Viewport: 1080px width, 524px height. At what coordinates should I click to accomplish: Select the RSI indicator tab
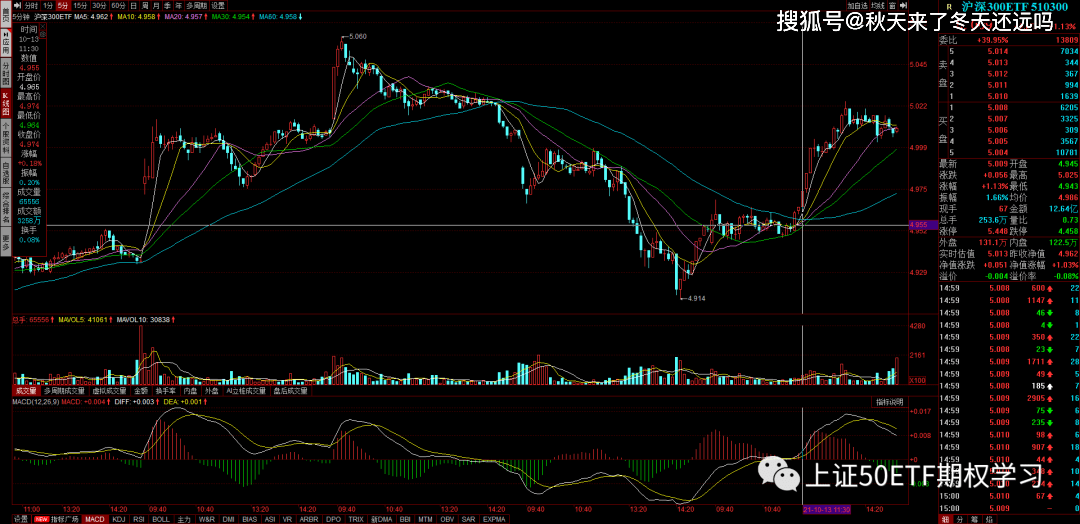pos(138,519)
